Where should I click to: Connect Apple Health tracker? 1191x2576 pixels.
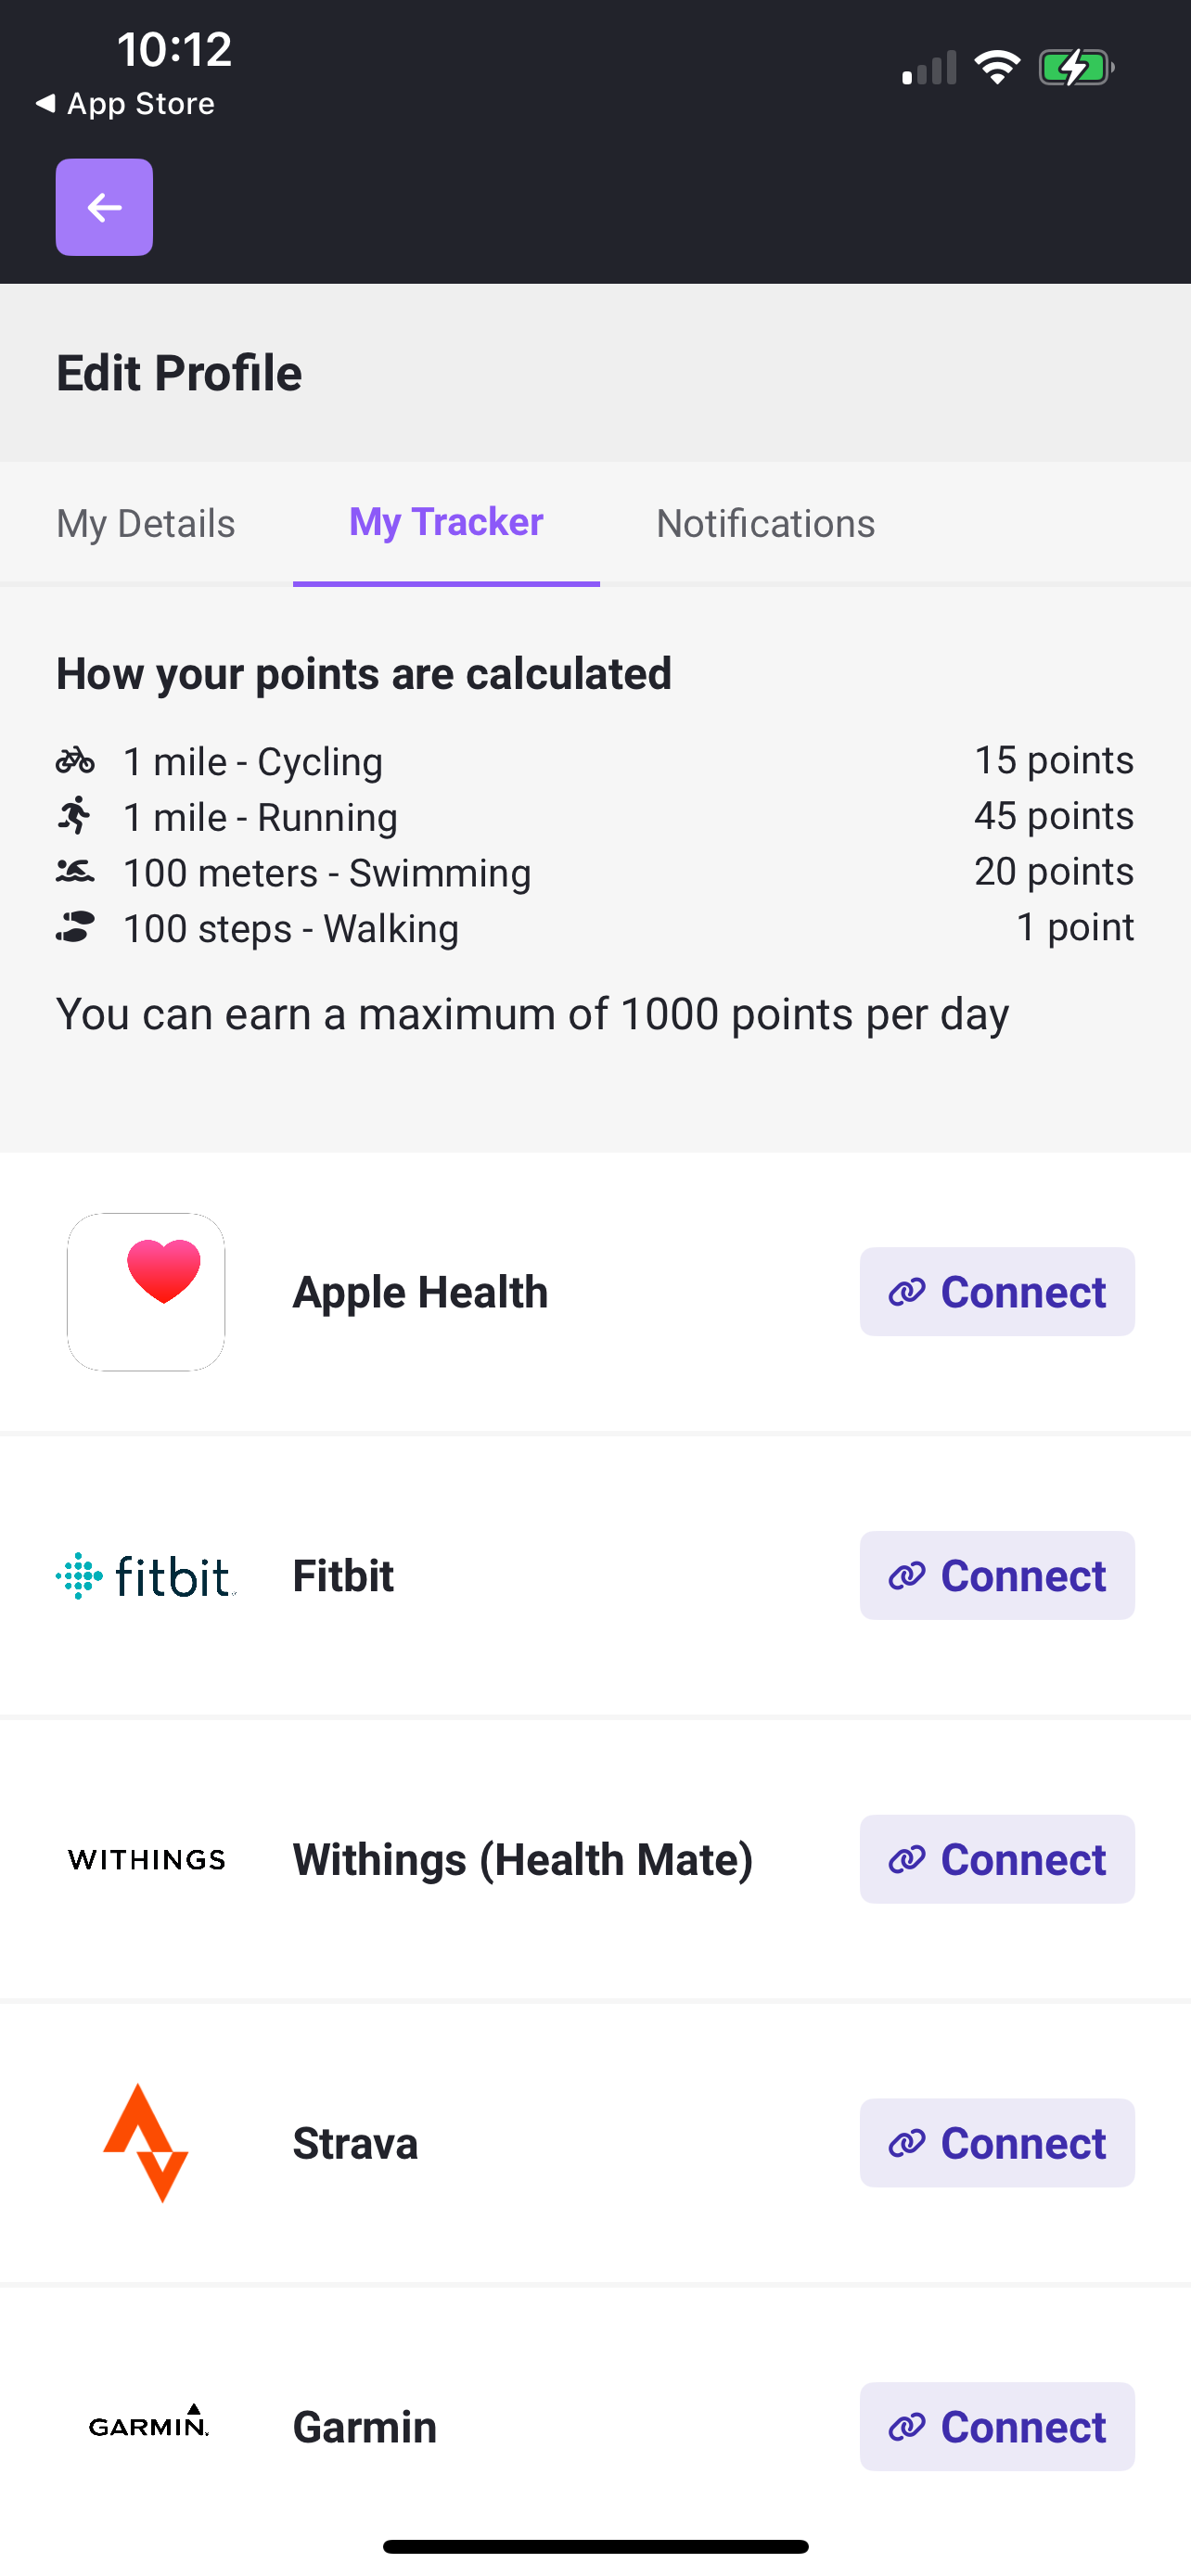pyautogui.click(x=997, y=1291)
